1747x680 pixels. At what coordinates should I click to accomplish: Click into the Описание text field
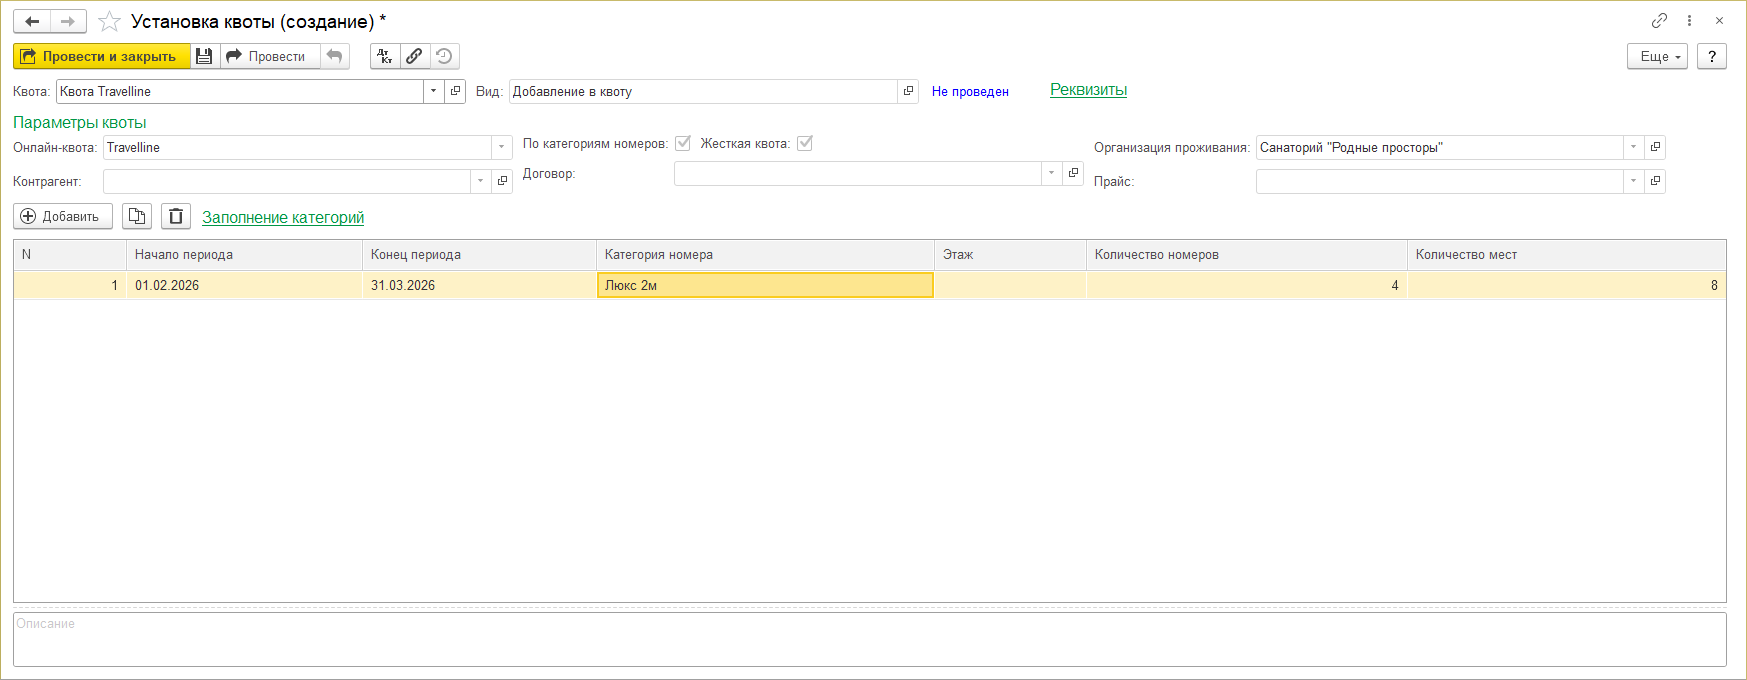[x=869, y=639]
